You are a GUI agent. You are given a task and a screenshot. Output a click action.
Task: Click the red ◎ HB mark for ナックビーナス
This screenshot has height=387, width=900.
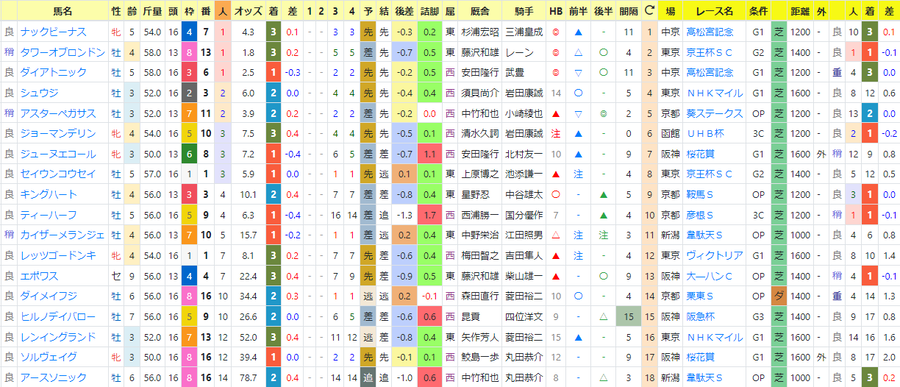(555, 32)
